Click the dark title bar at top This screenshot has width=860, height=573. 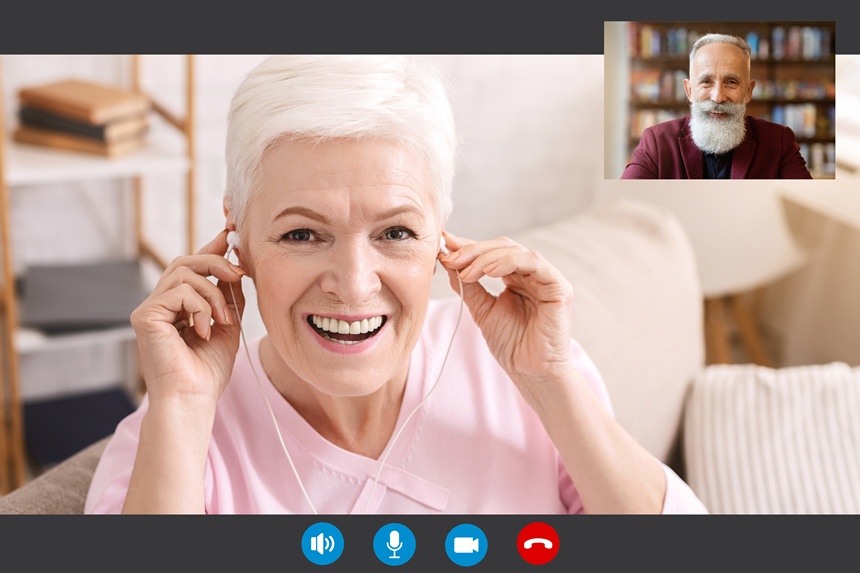click(x=300, y=26)
